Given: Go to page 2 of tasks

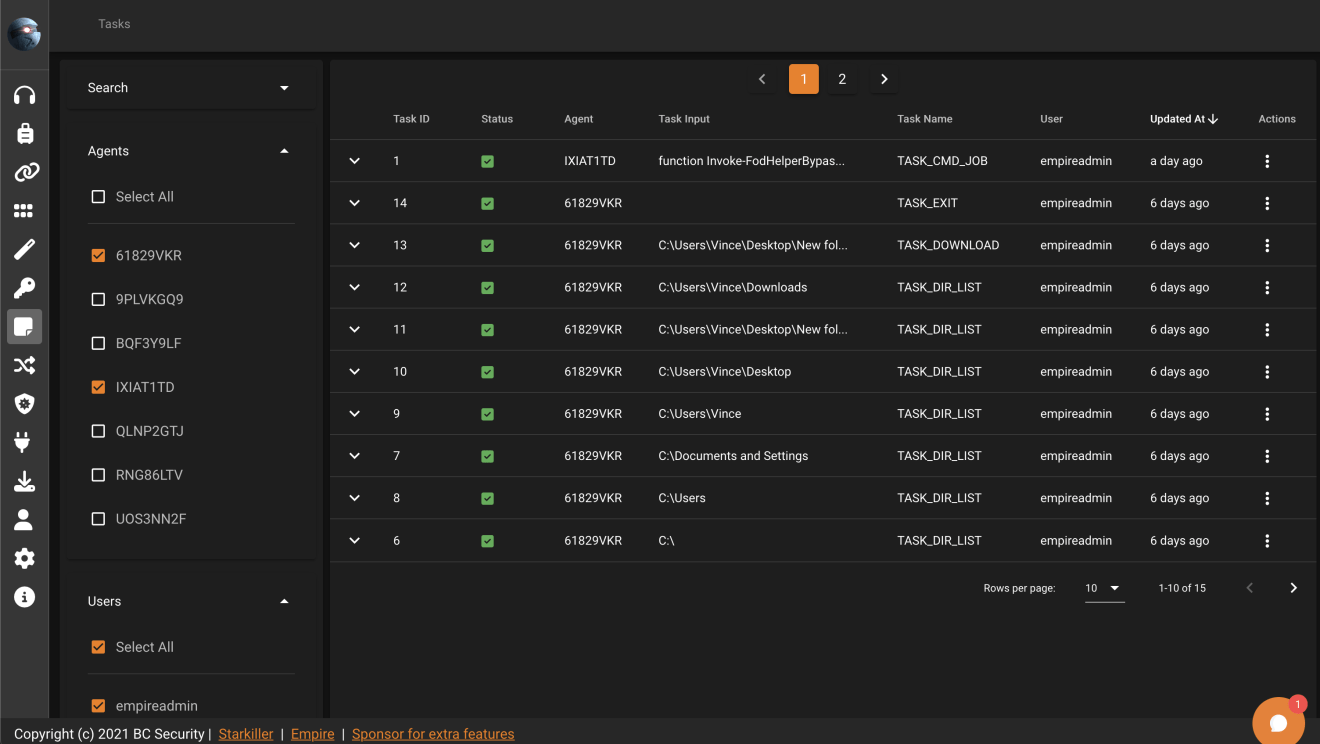Looking at the screenshot, I should click(x=842, y=79).
